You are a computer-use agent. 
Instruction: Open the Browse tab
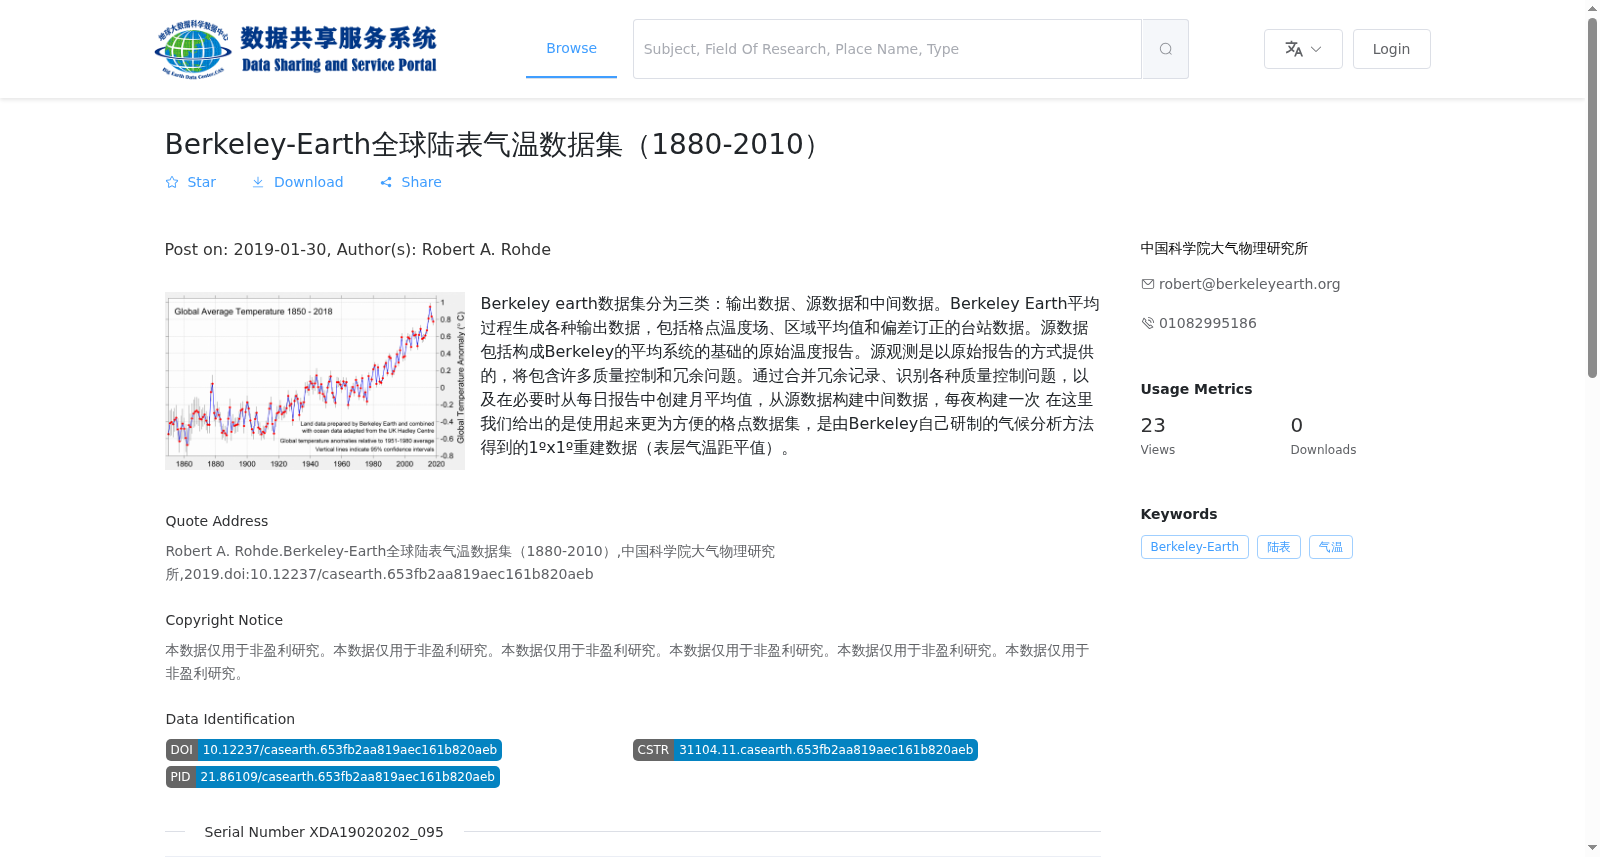571,48
